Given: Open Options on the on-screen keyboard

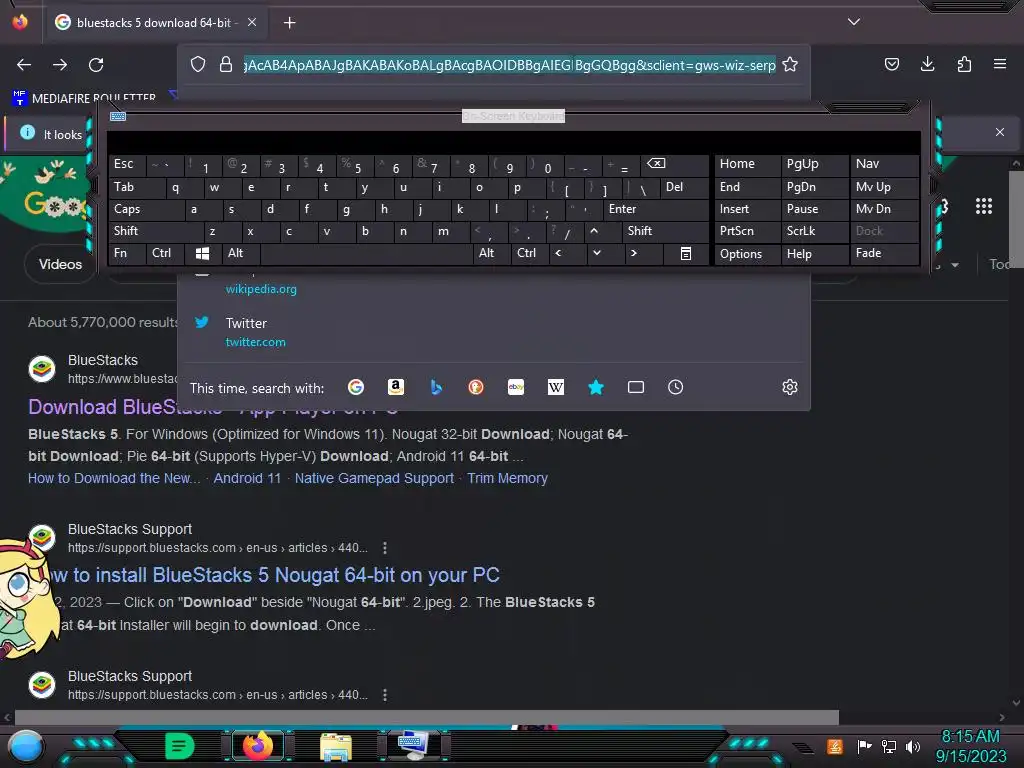Looking at the screenshot, I should click(747, 253).
